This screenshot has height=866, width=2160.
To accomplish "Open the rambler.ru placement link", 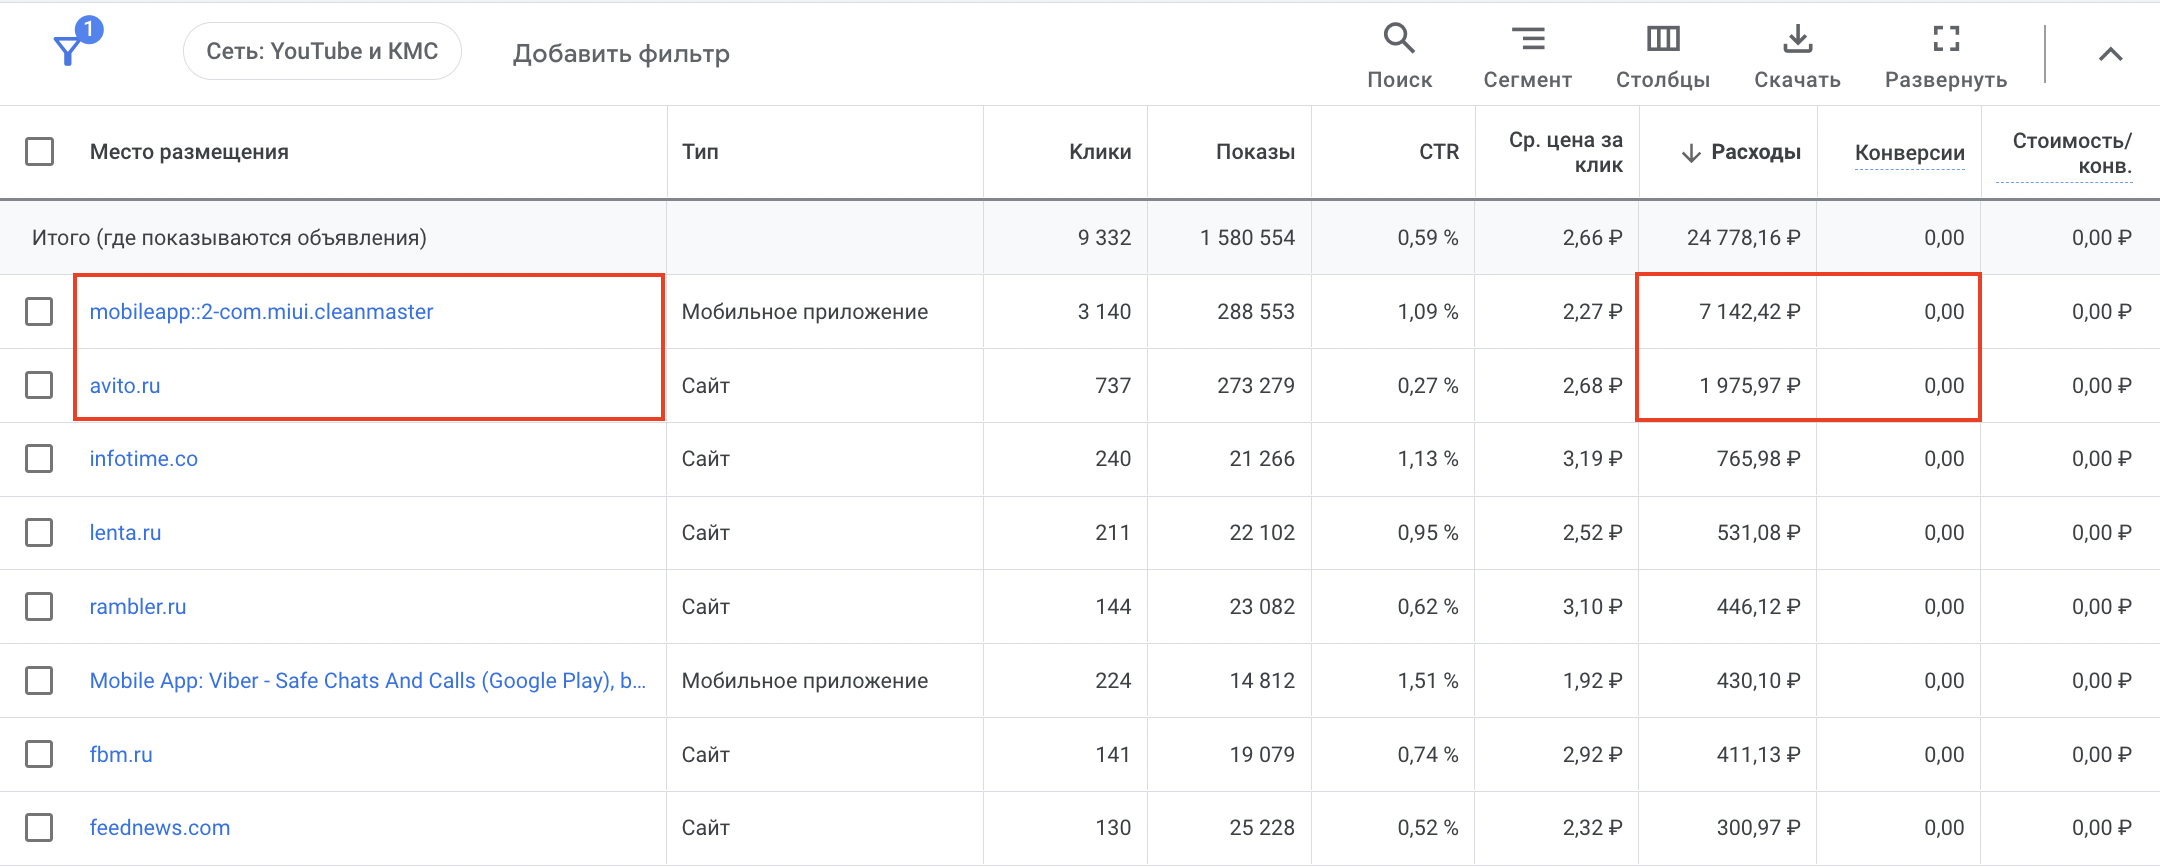I will pyautogui.click(x=138, y=607).
